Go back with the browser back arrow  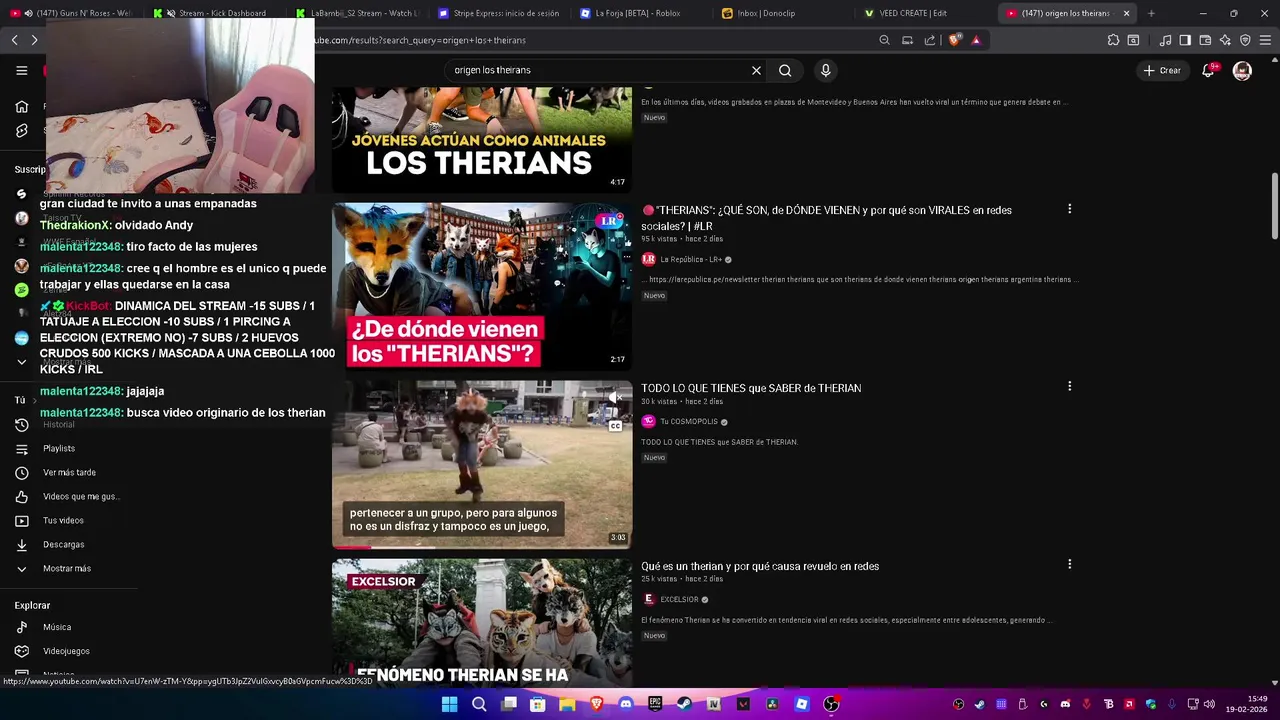pyautogui.click(x=14, y=40)
